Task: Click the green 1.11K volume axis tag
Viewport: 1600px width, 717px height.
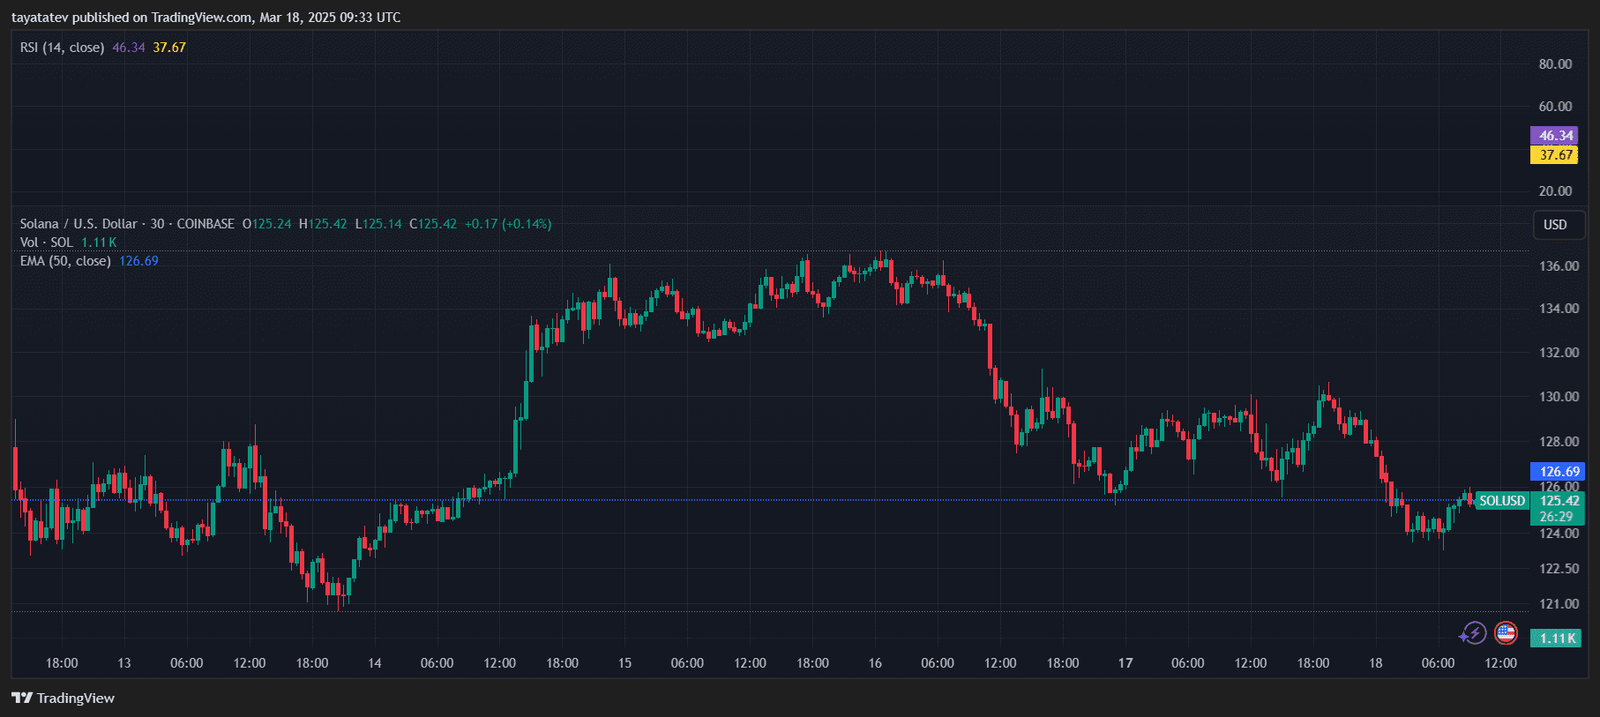Action: coord(1557,638)
